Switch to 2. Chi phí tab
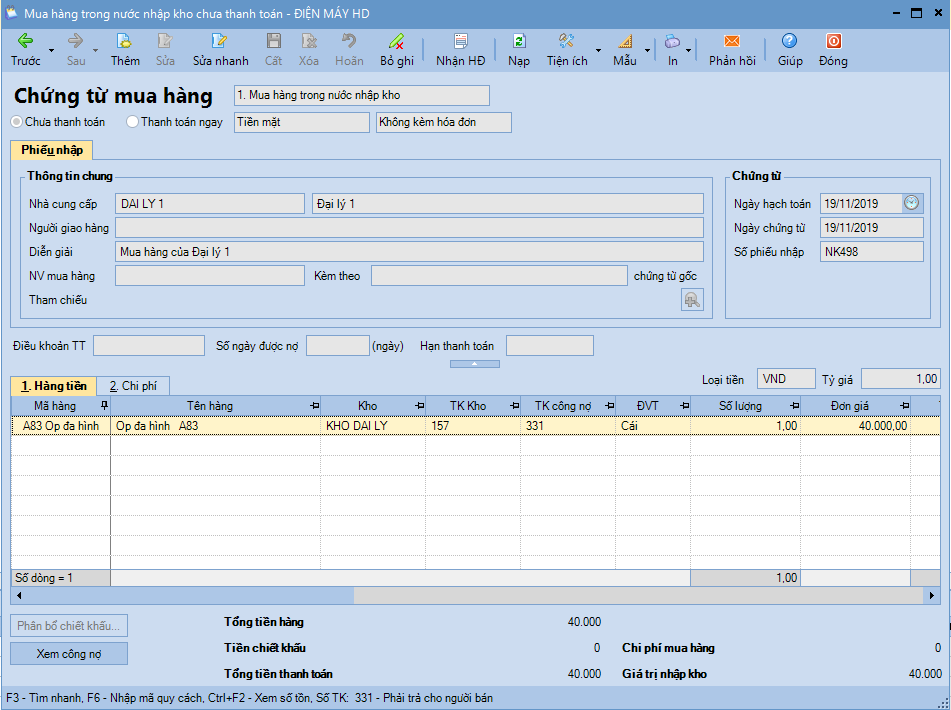 pos(133,386)
